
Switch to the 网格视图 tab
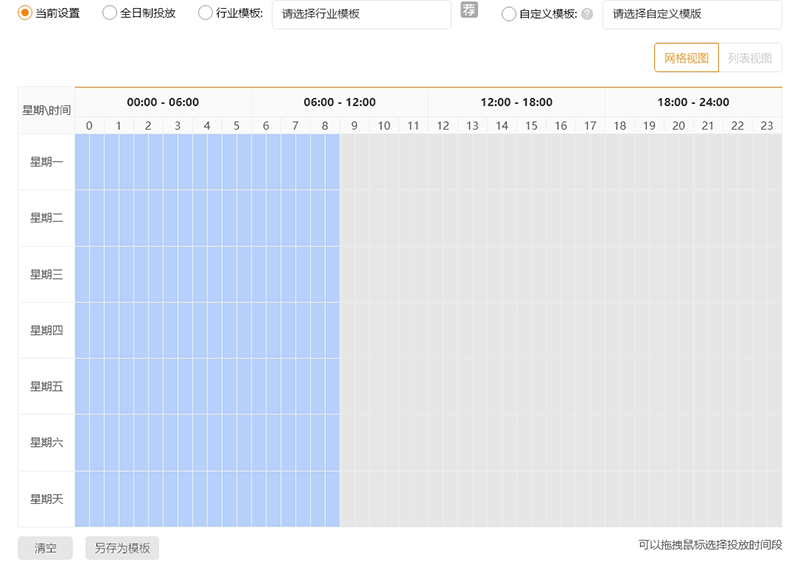(686, 58)
